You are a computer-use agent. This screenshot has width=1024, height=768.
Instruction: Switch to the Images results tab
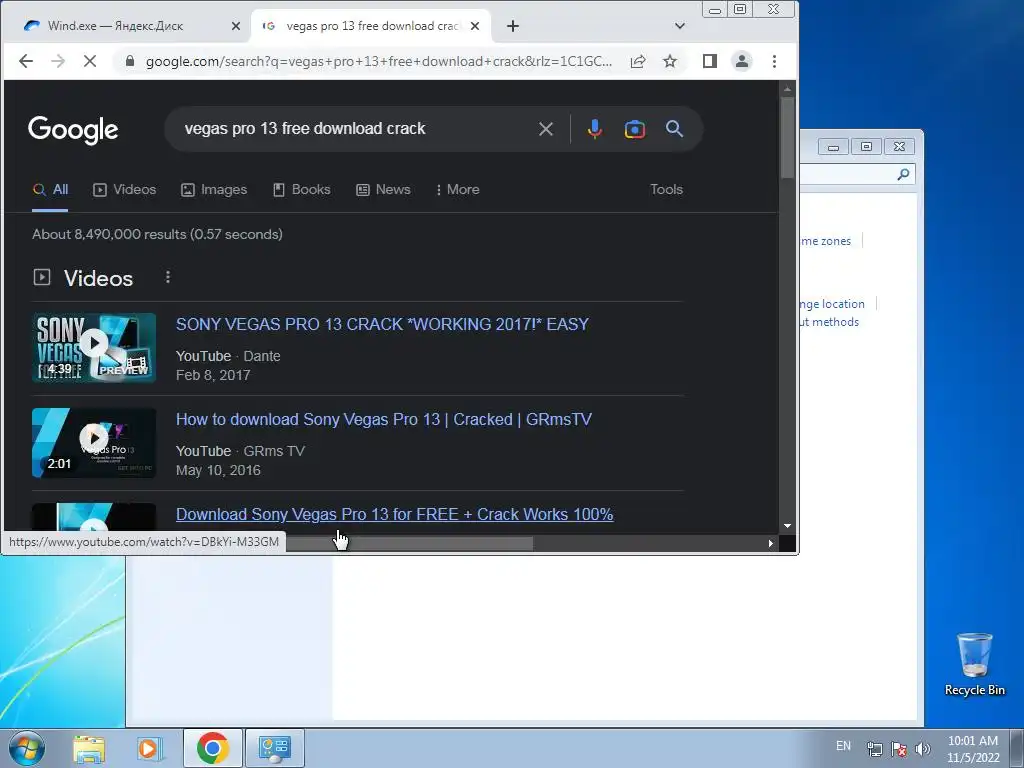tap(214, 189)
